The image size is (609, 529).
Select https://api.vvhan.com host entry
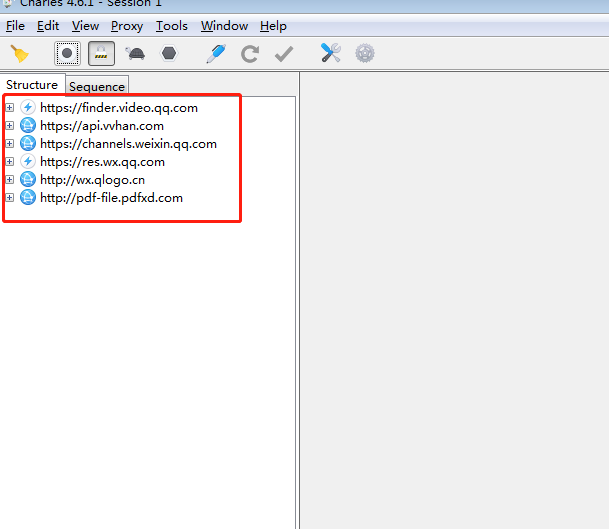(x=102, y=126)
